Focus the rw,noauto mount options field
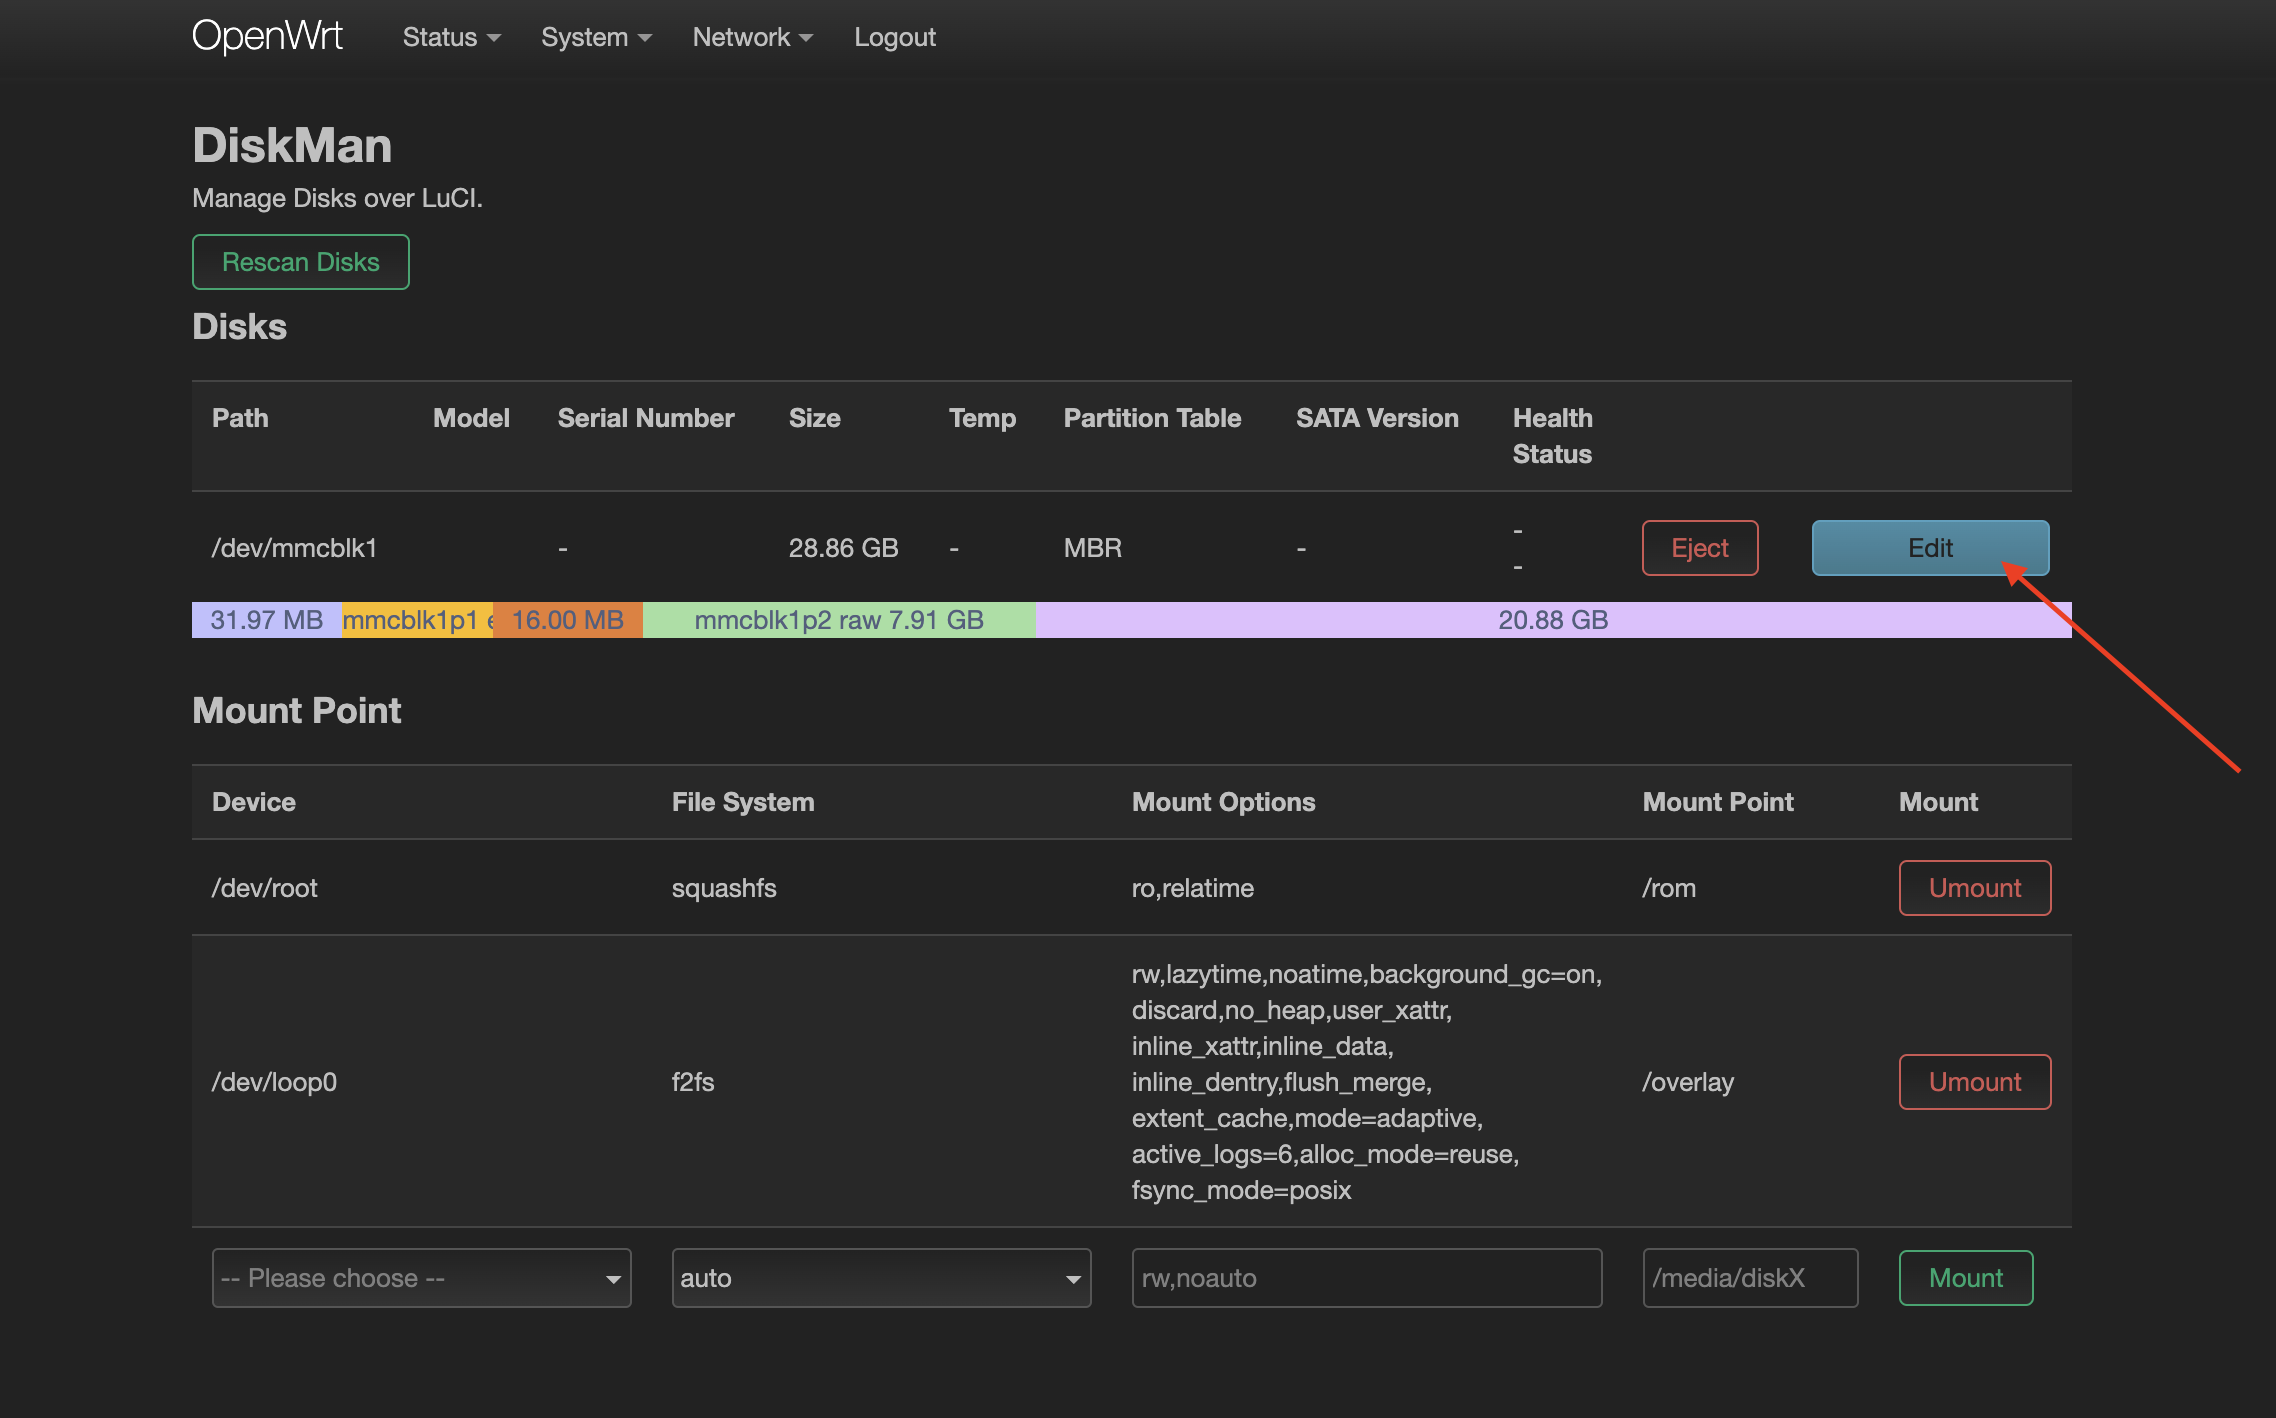 point(1367,1278)
